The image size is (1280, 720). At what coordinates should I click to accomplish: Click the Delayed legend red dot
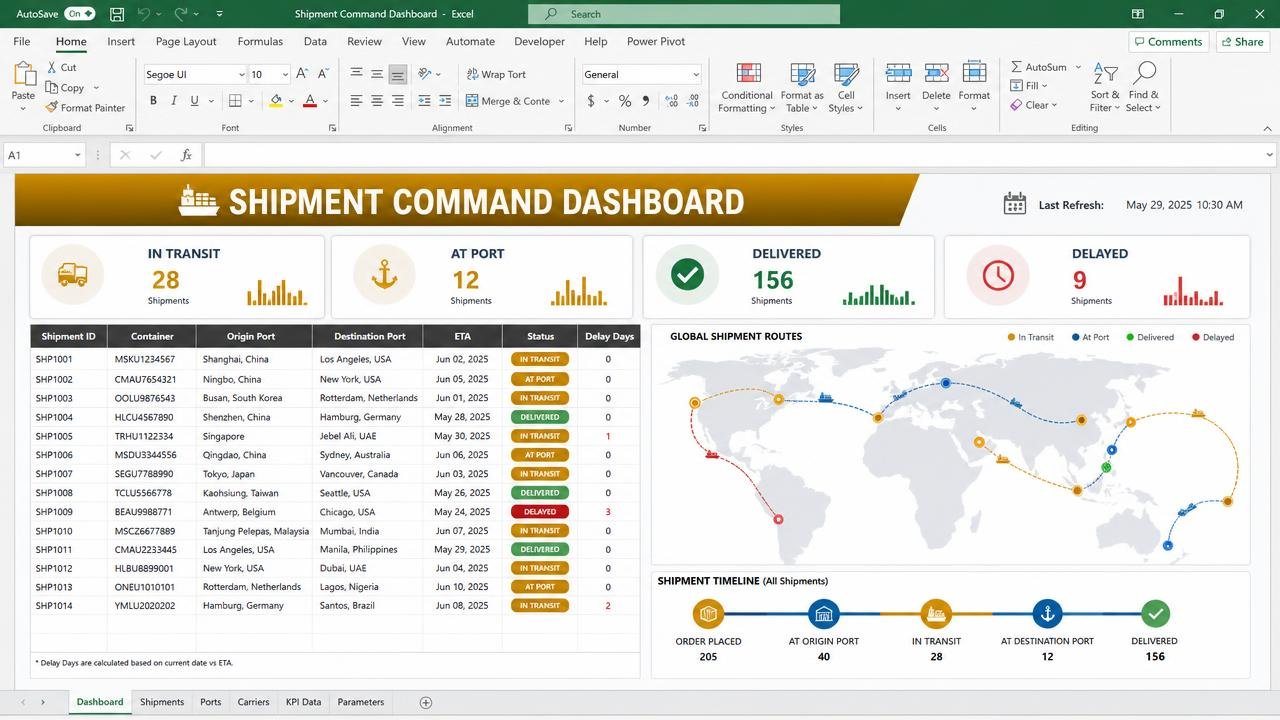tap(1195, 337)
